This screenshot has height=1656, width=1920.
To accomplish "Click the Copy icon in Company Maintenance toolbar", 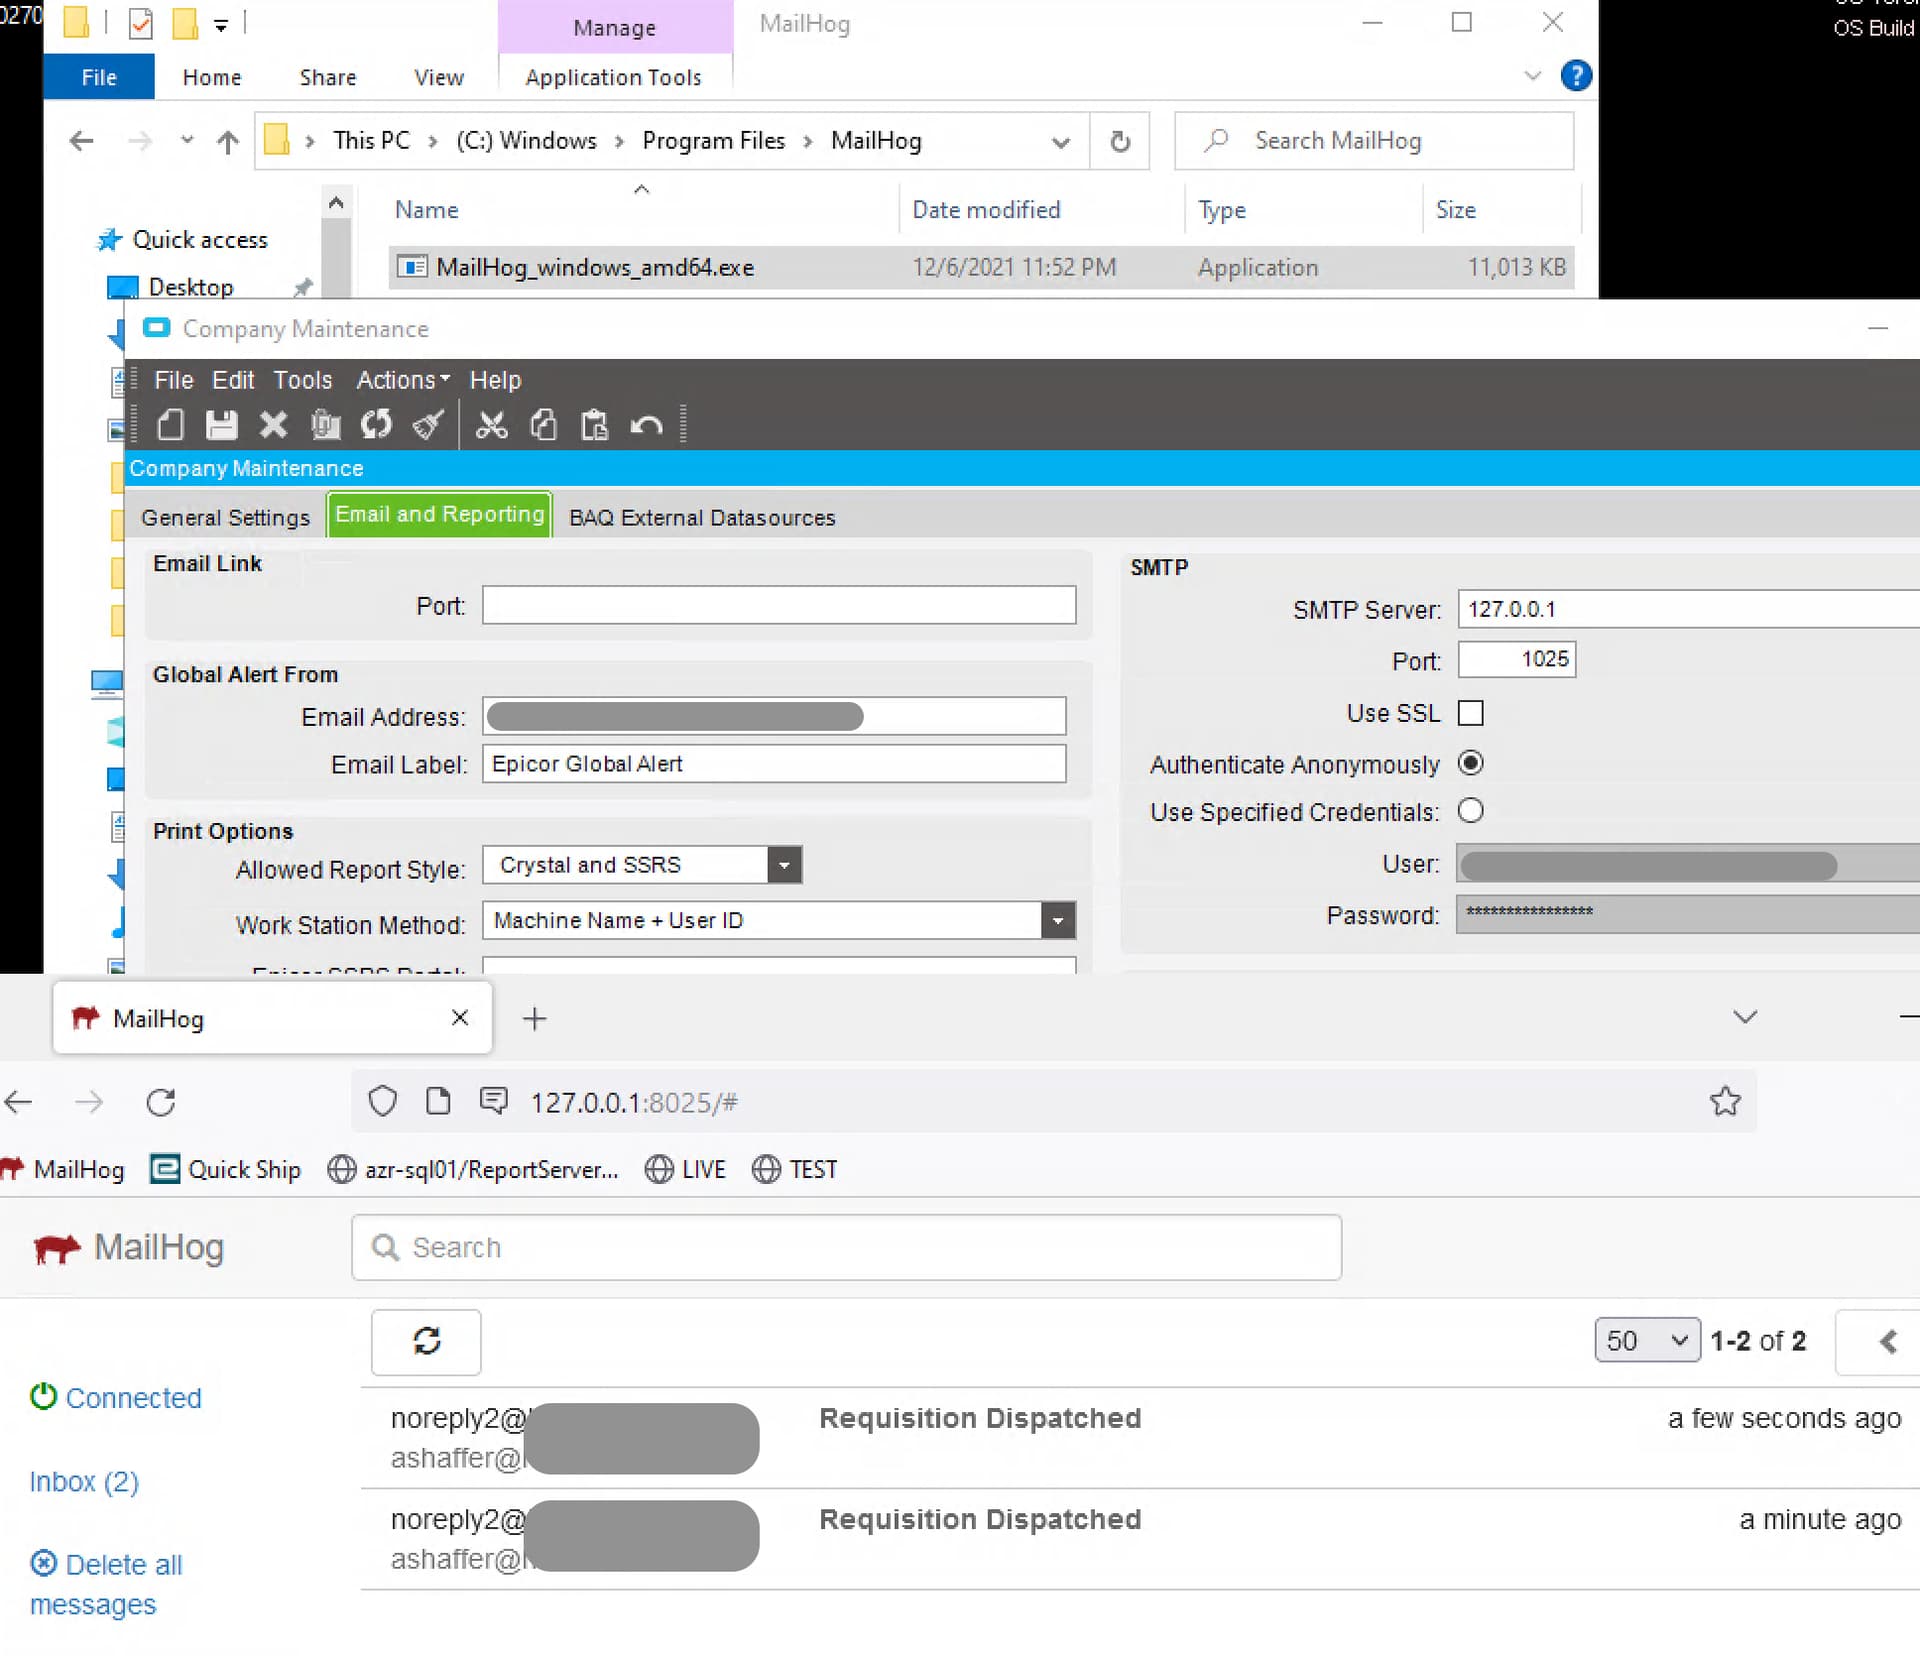I will (x=543, y=425).
